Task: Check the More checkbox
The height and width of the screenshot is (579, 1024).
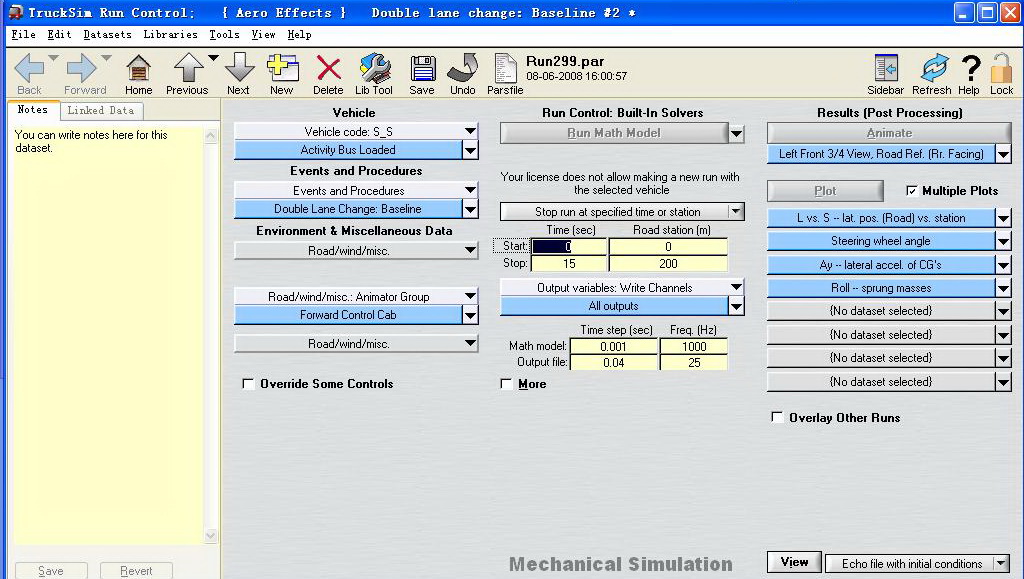Action: pos(506,384)
